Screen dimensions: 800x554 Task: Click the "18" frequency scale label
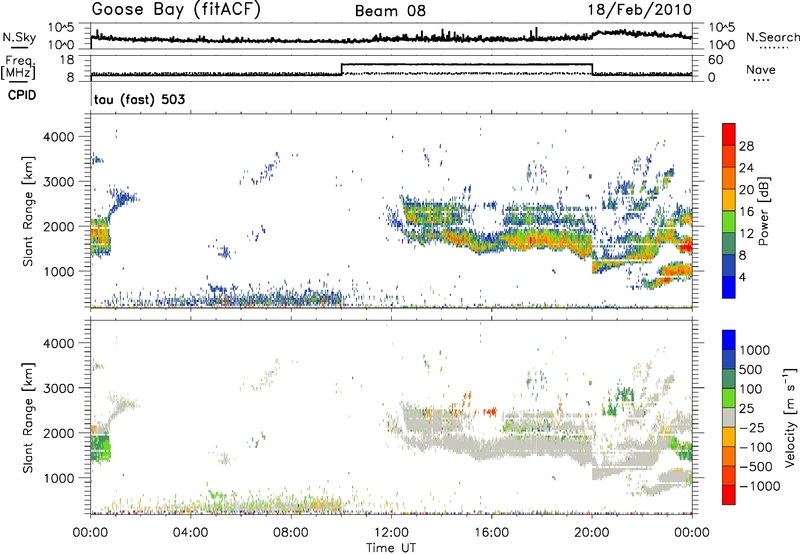pyautogui.click(x=67, y=60)
